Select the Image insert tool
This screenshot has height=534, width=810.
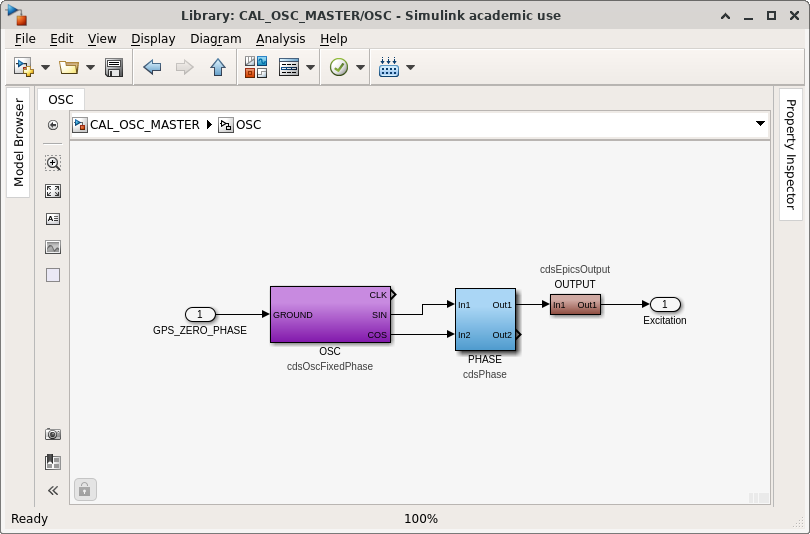[x=53, y=247]
